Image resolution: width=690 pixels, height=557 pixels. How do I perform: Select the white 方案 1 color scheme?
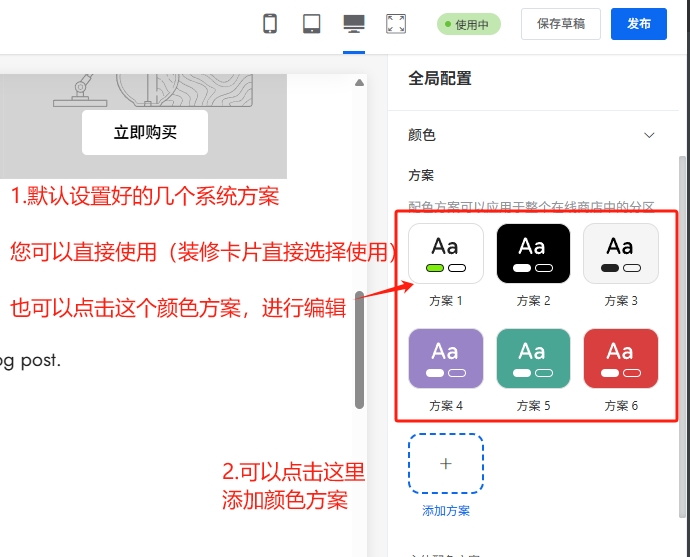point(446,254)
